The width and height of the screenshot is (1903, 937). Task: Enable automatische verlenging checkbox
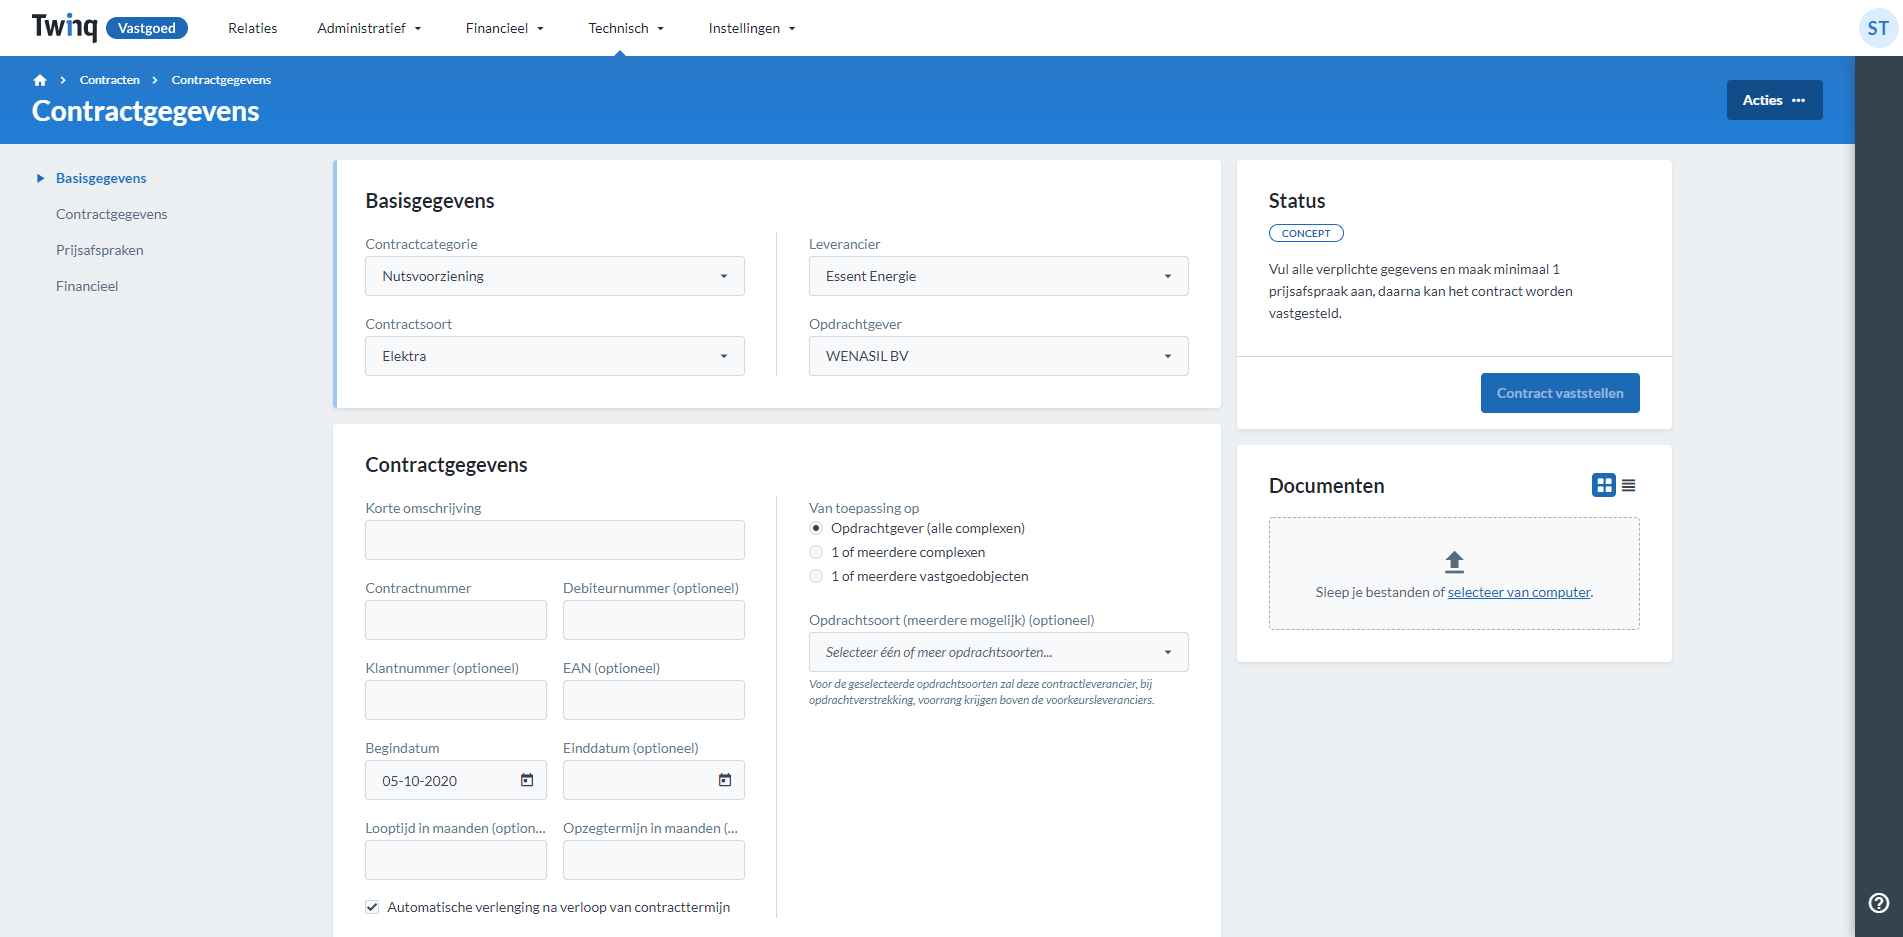pos(371,907)
